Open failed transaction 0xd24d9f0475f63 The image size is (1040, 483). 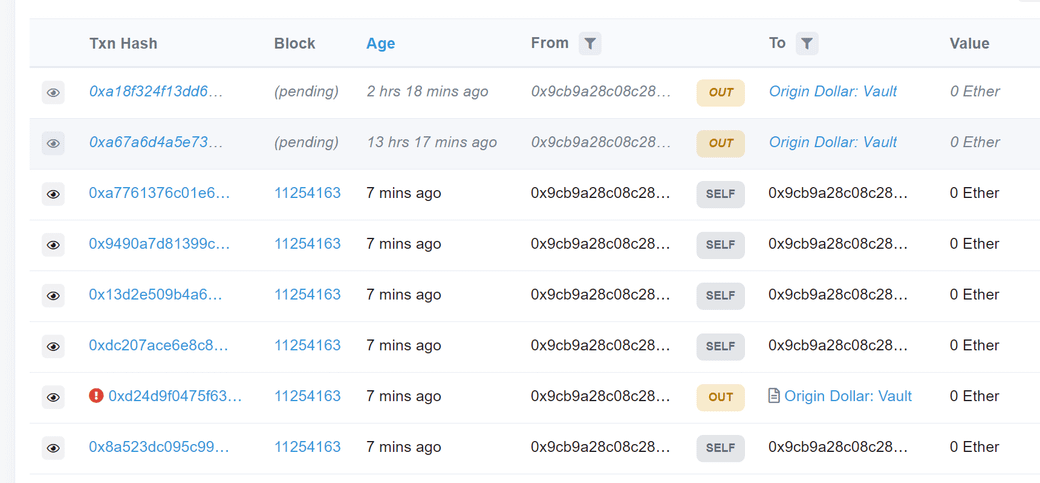coord(175,396)
